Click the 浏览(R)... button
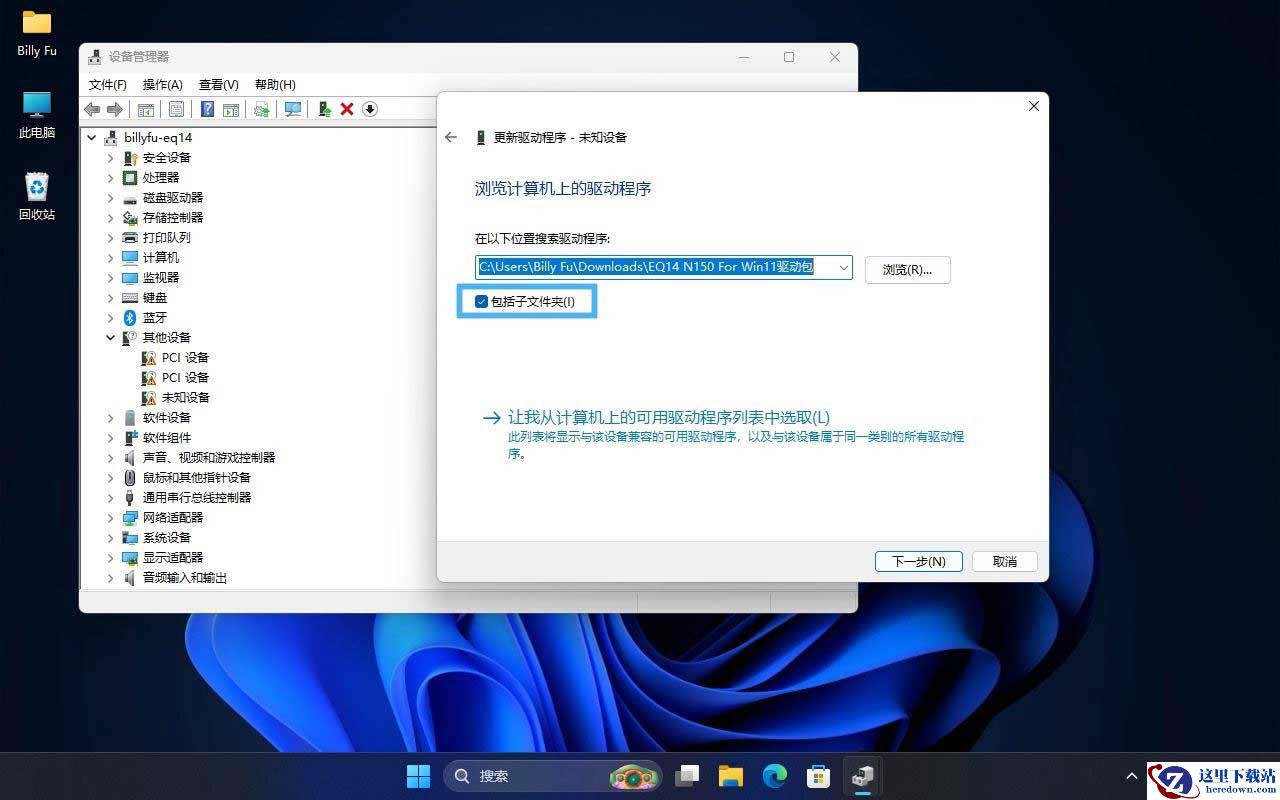Screen dimensions: 1280x800 907,269
